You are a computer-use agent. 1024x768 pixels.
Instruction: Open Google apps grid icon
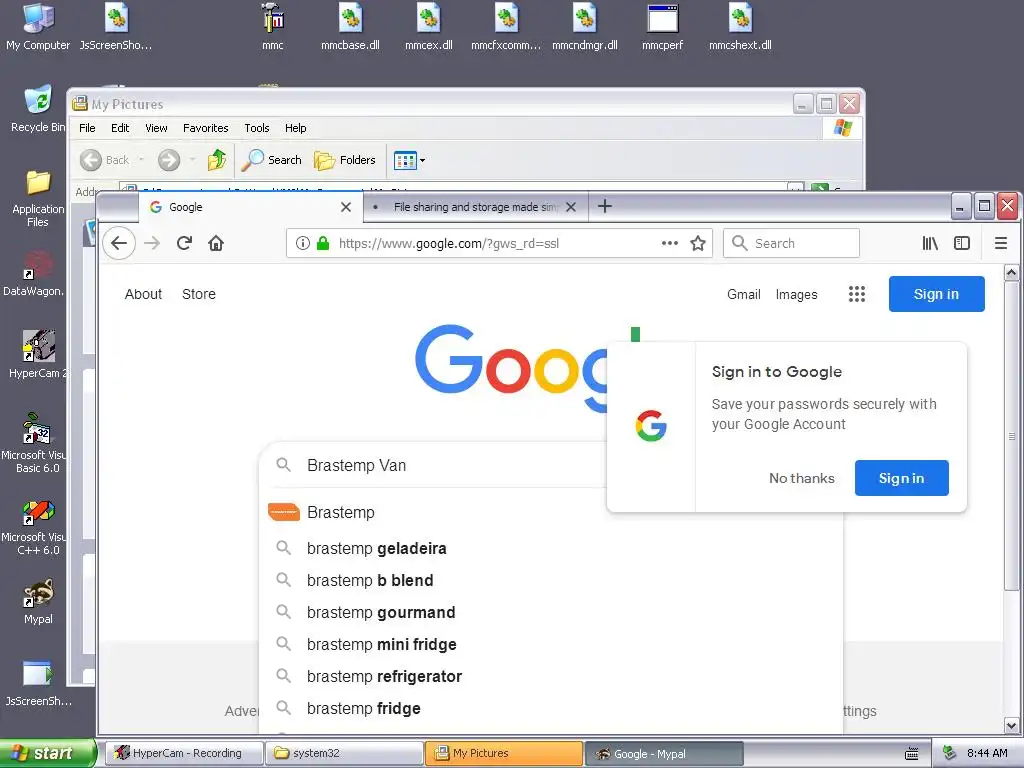[857, 294]
